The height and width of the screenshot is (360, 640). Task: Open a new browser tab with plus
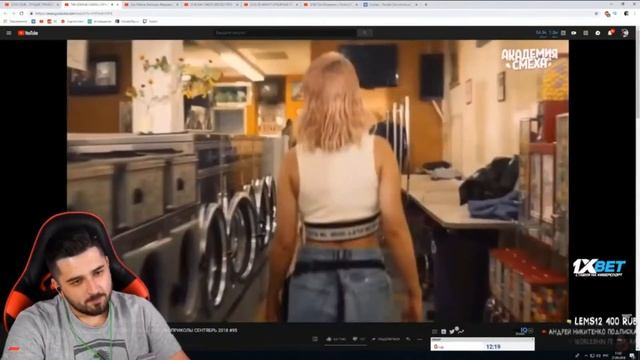(426, 4)
